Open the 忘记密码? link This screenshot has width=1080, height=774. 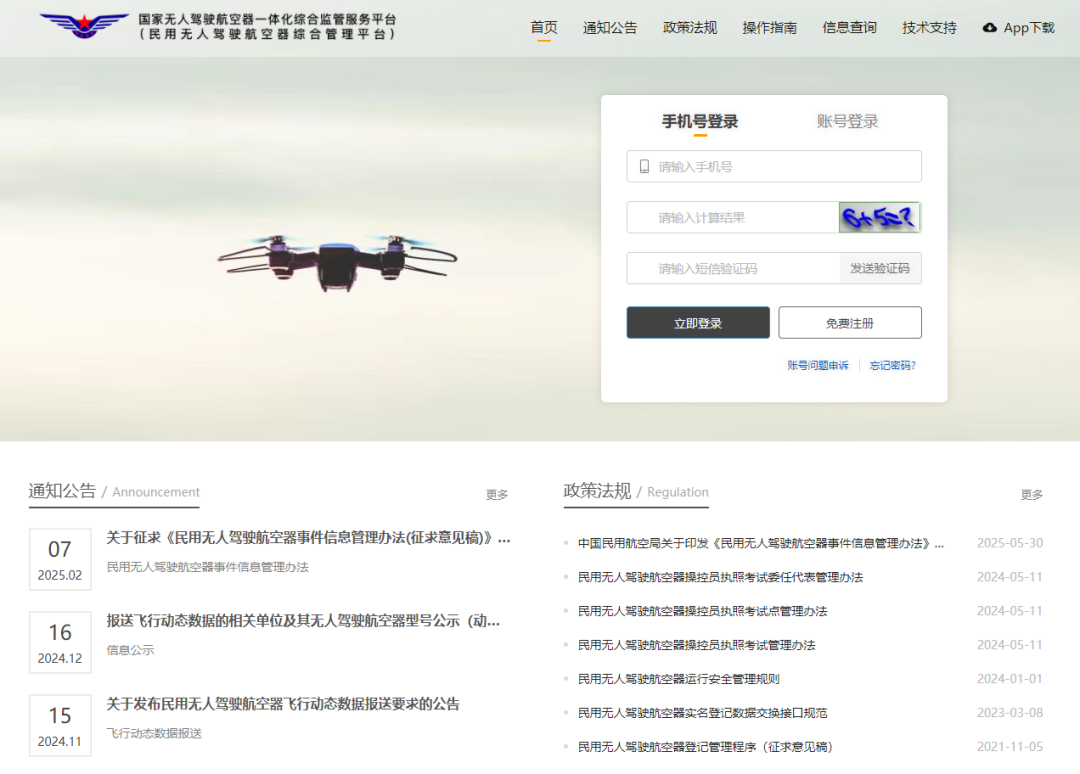click(893, 366)
